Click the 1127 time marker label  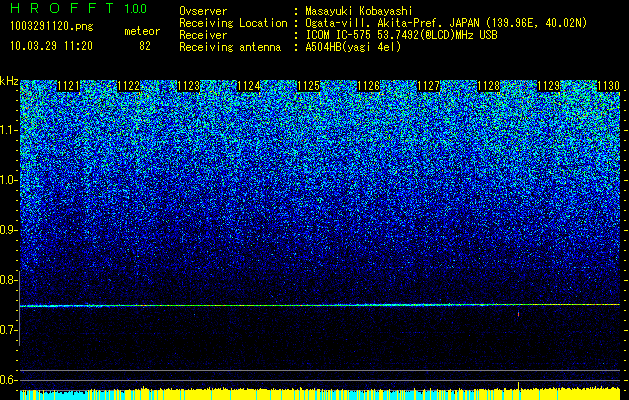click(428, 86)
